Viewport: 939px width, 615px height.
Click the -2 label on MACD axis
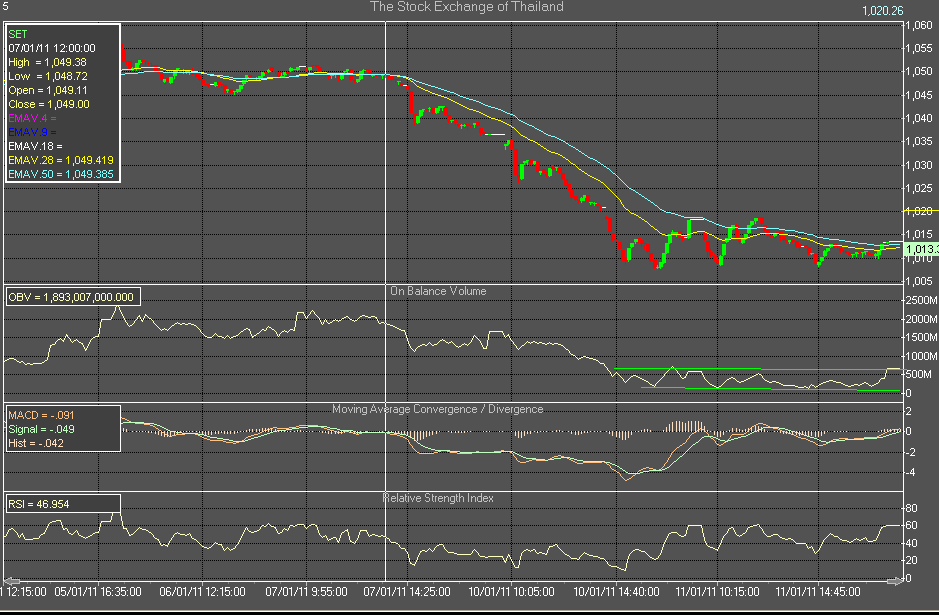point(908,452)
